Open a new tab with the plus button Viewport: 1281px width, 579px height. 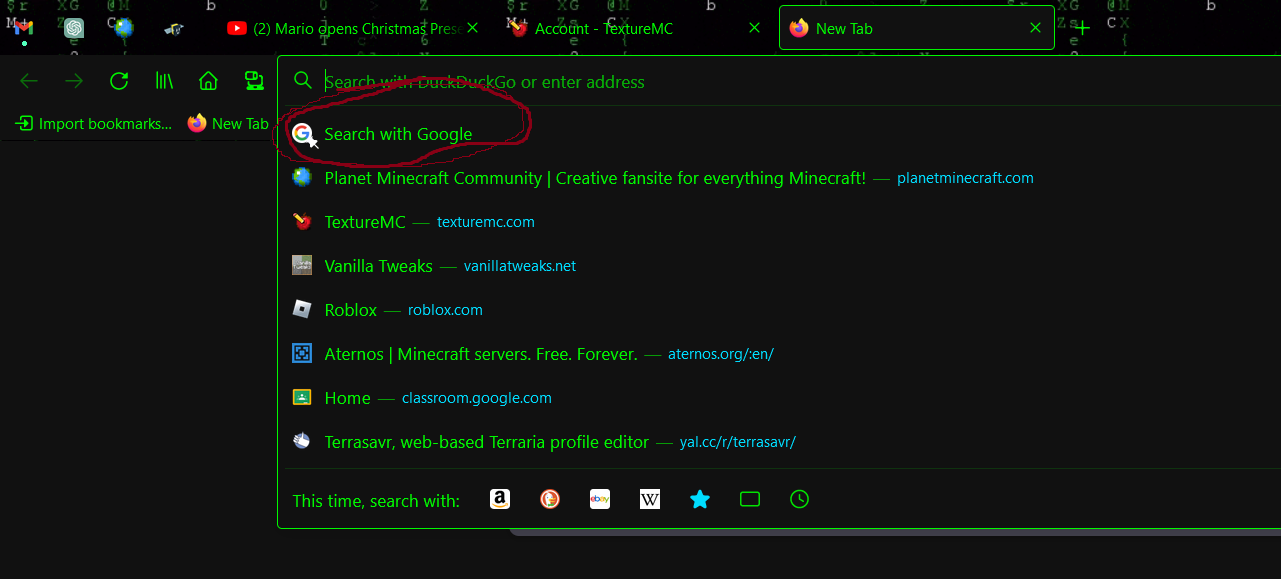1082,28
